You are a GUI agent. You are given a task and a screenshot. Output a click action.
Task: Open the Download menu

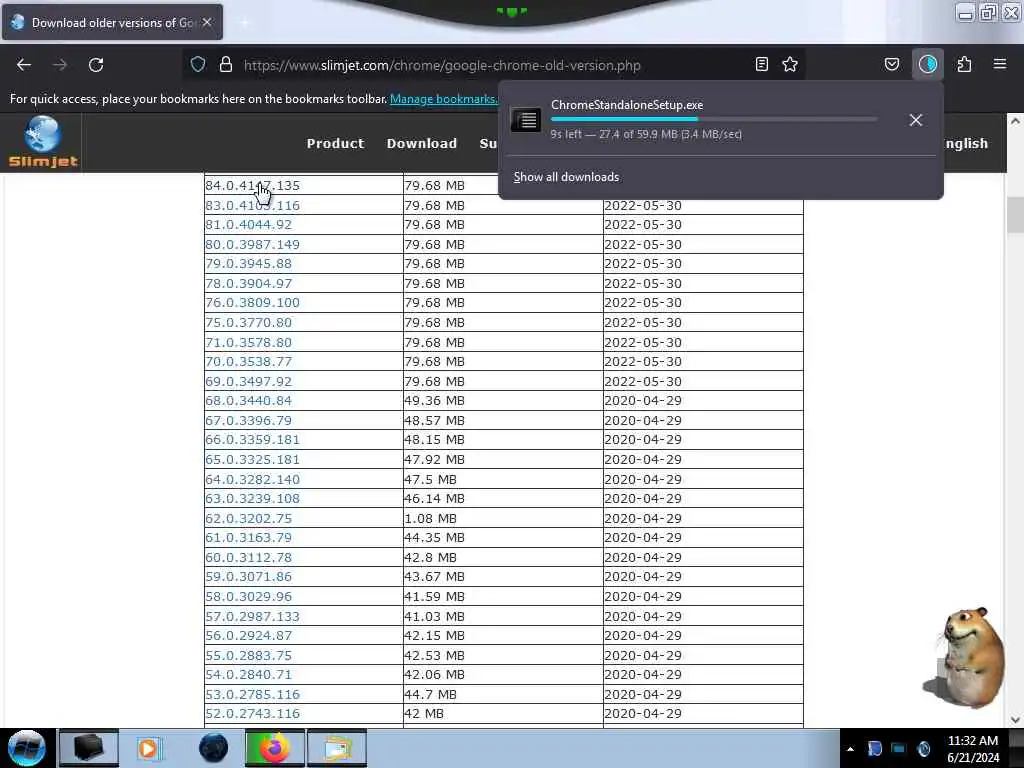(x=422, y=143)
